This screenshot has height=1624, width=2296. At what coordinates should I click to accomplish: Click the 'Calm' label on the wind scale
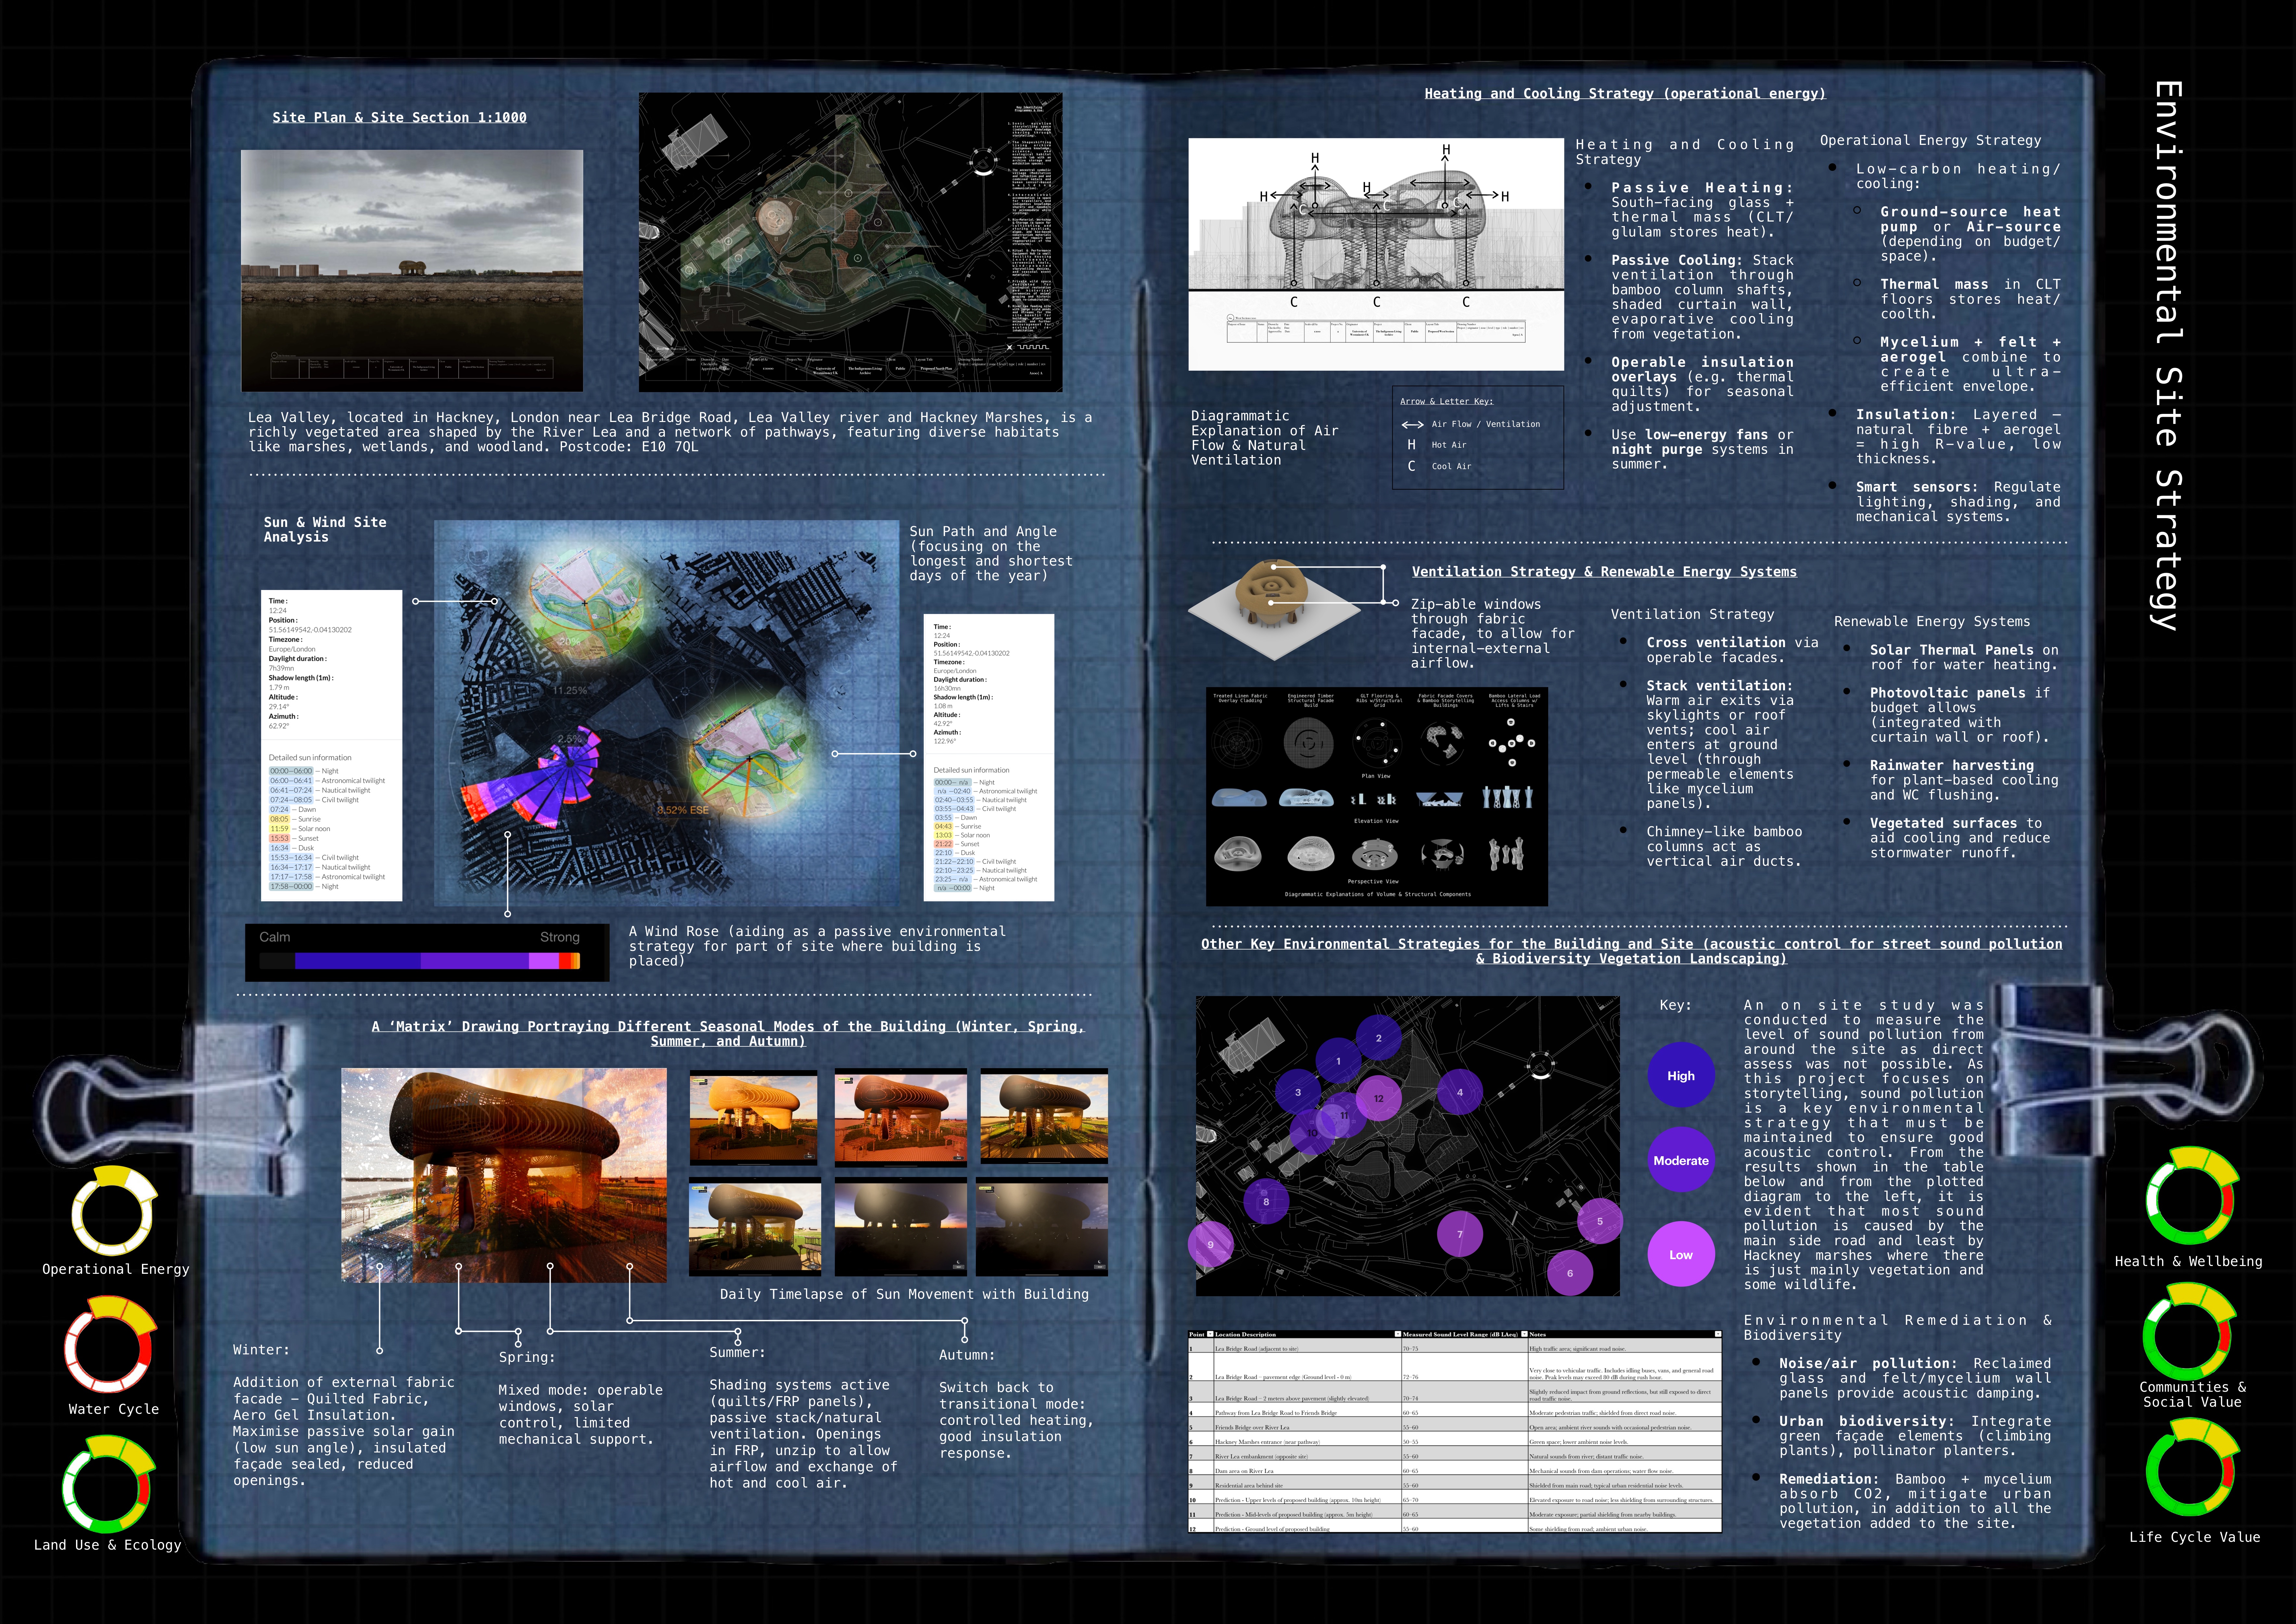pyautogui.click(x=275, y=937)
